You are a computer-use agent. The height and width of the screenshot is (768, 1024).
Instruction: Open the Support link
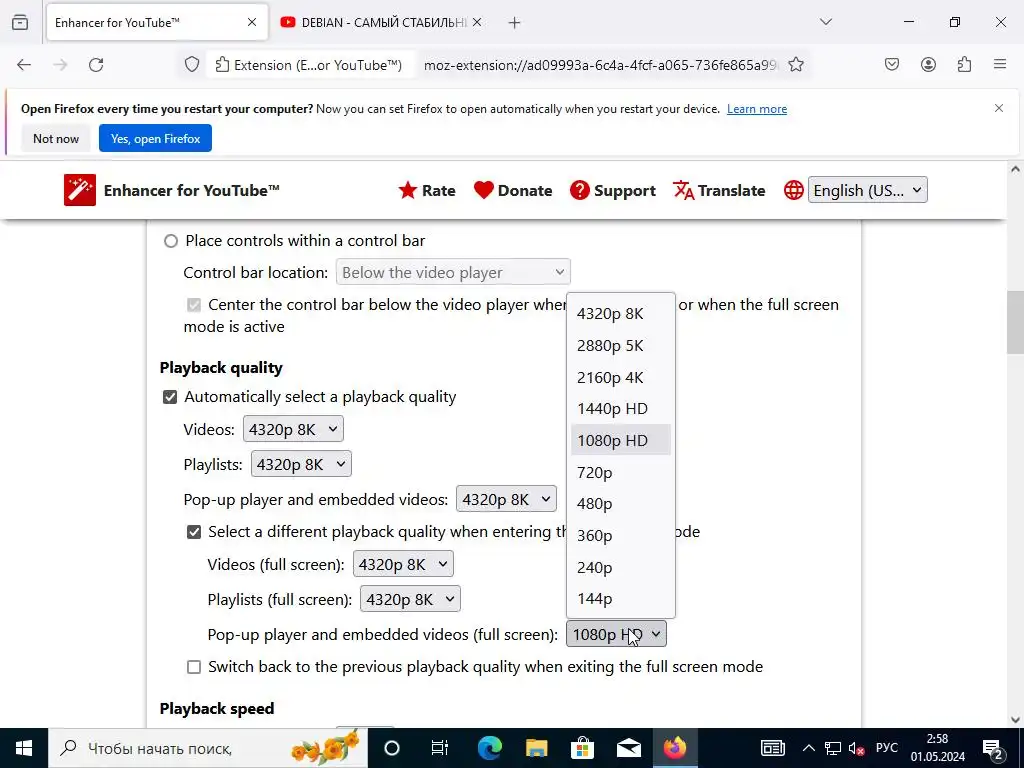tap(613, 191)
